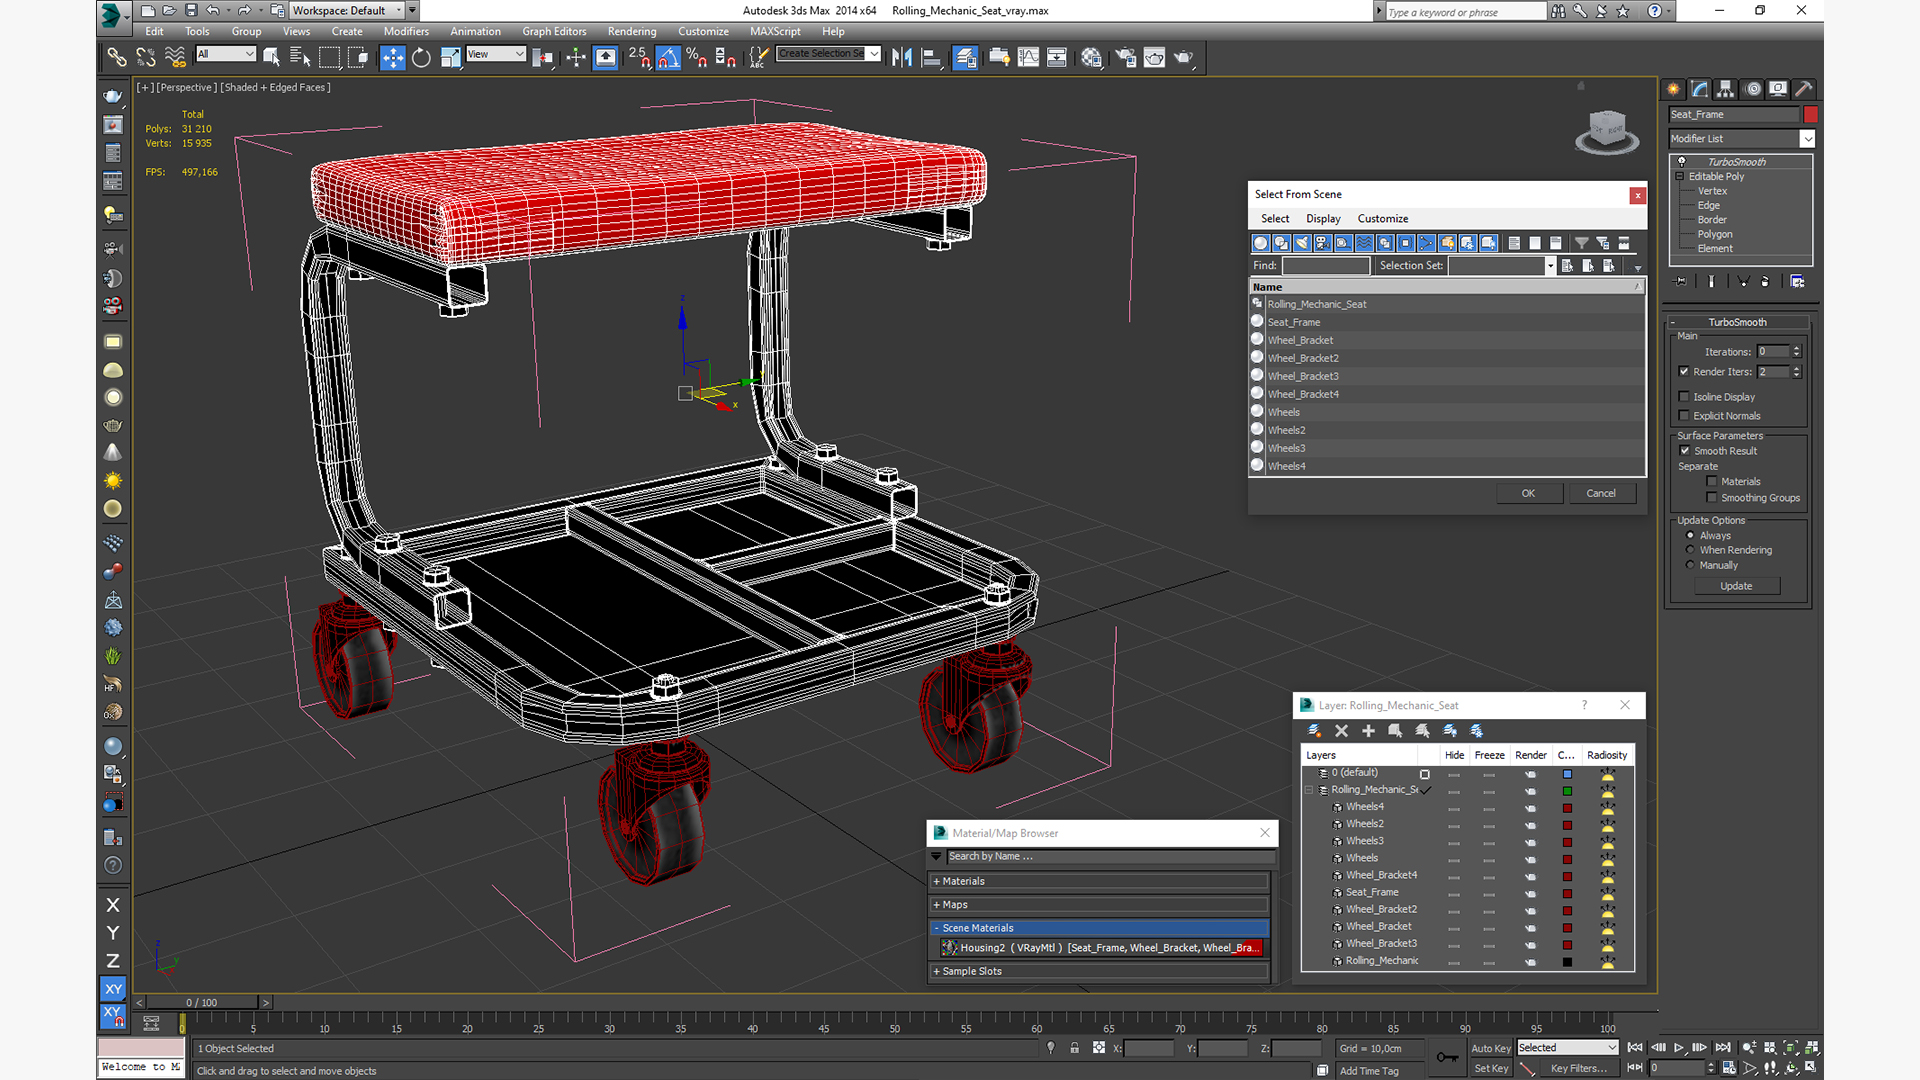The width and height of the screenshot is (1920, 1080).
Task: Enable Separate by Materials checkbox
Action: point(1712,482)
